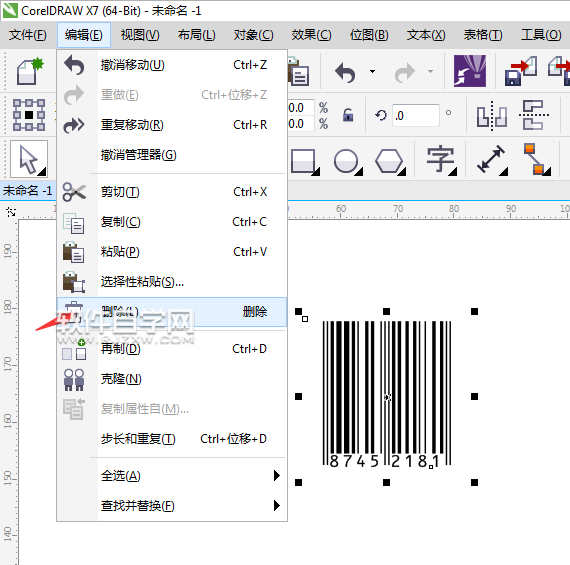This screenshot has width=570, height=565.
Task: Click the top-center selection handle
Action: [386, 312]
